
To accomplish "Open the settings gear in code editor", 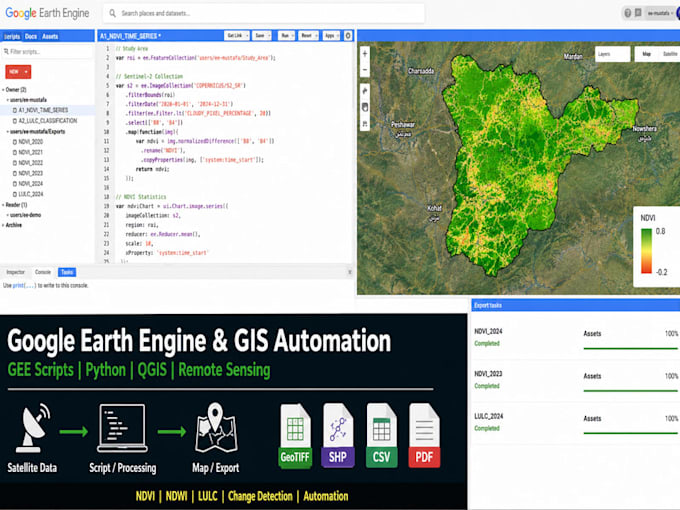I will coord(348,36).
